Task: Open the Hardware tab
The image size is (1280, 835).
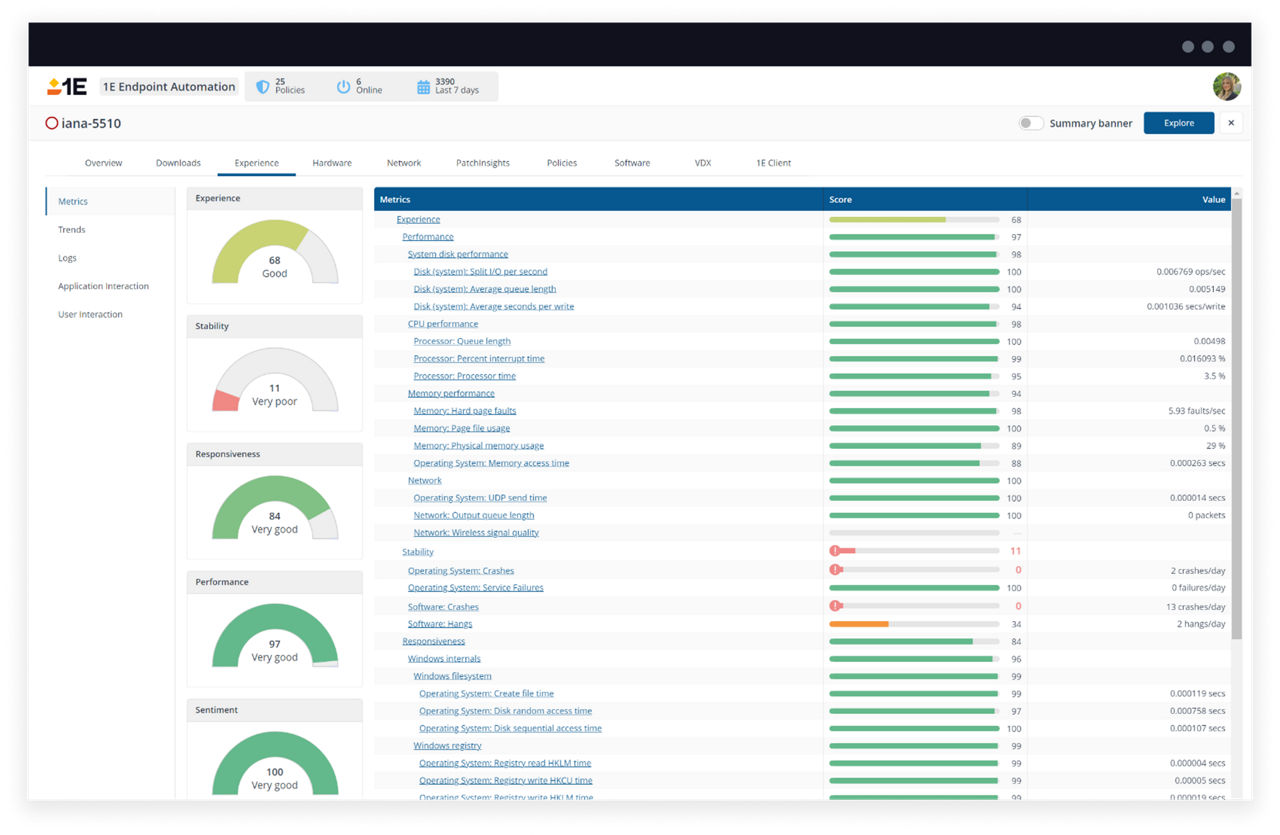Action: coord(332,163)
